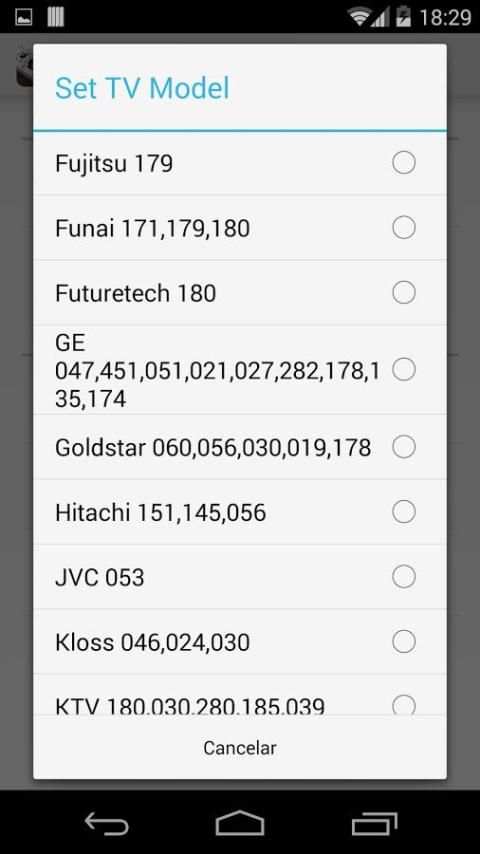The height and width of the screenshot is (854, 480).
Task: Choose the Kloss 046,024,030 list entry
Action: (x=240, y=642)
